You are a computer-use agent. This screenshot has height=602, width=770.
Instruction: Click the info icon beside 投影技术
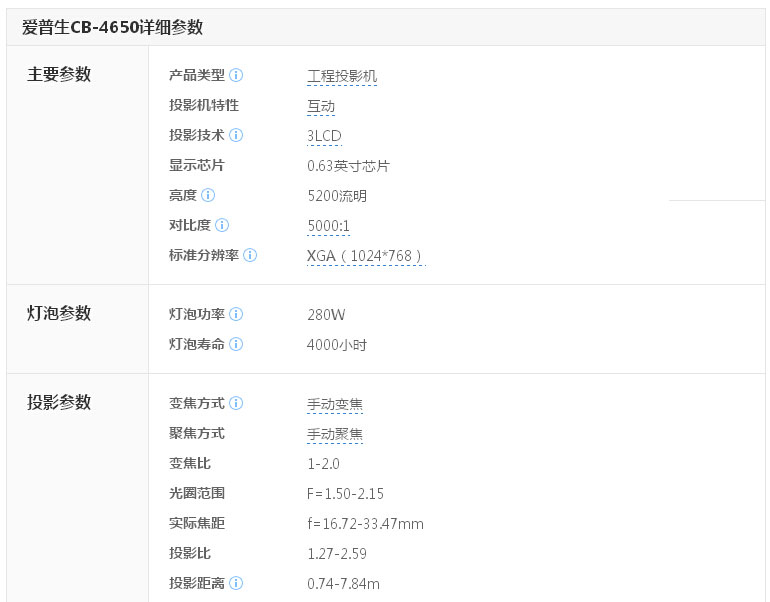click(236, 135)
